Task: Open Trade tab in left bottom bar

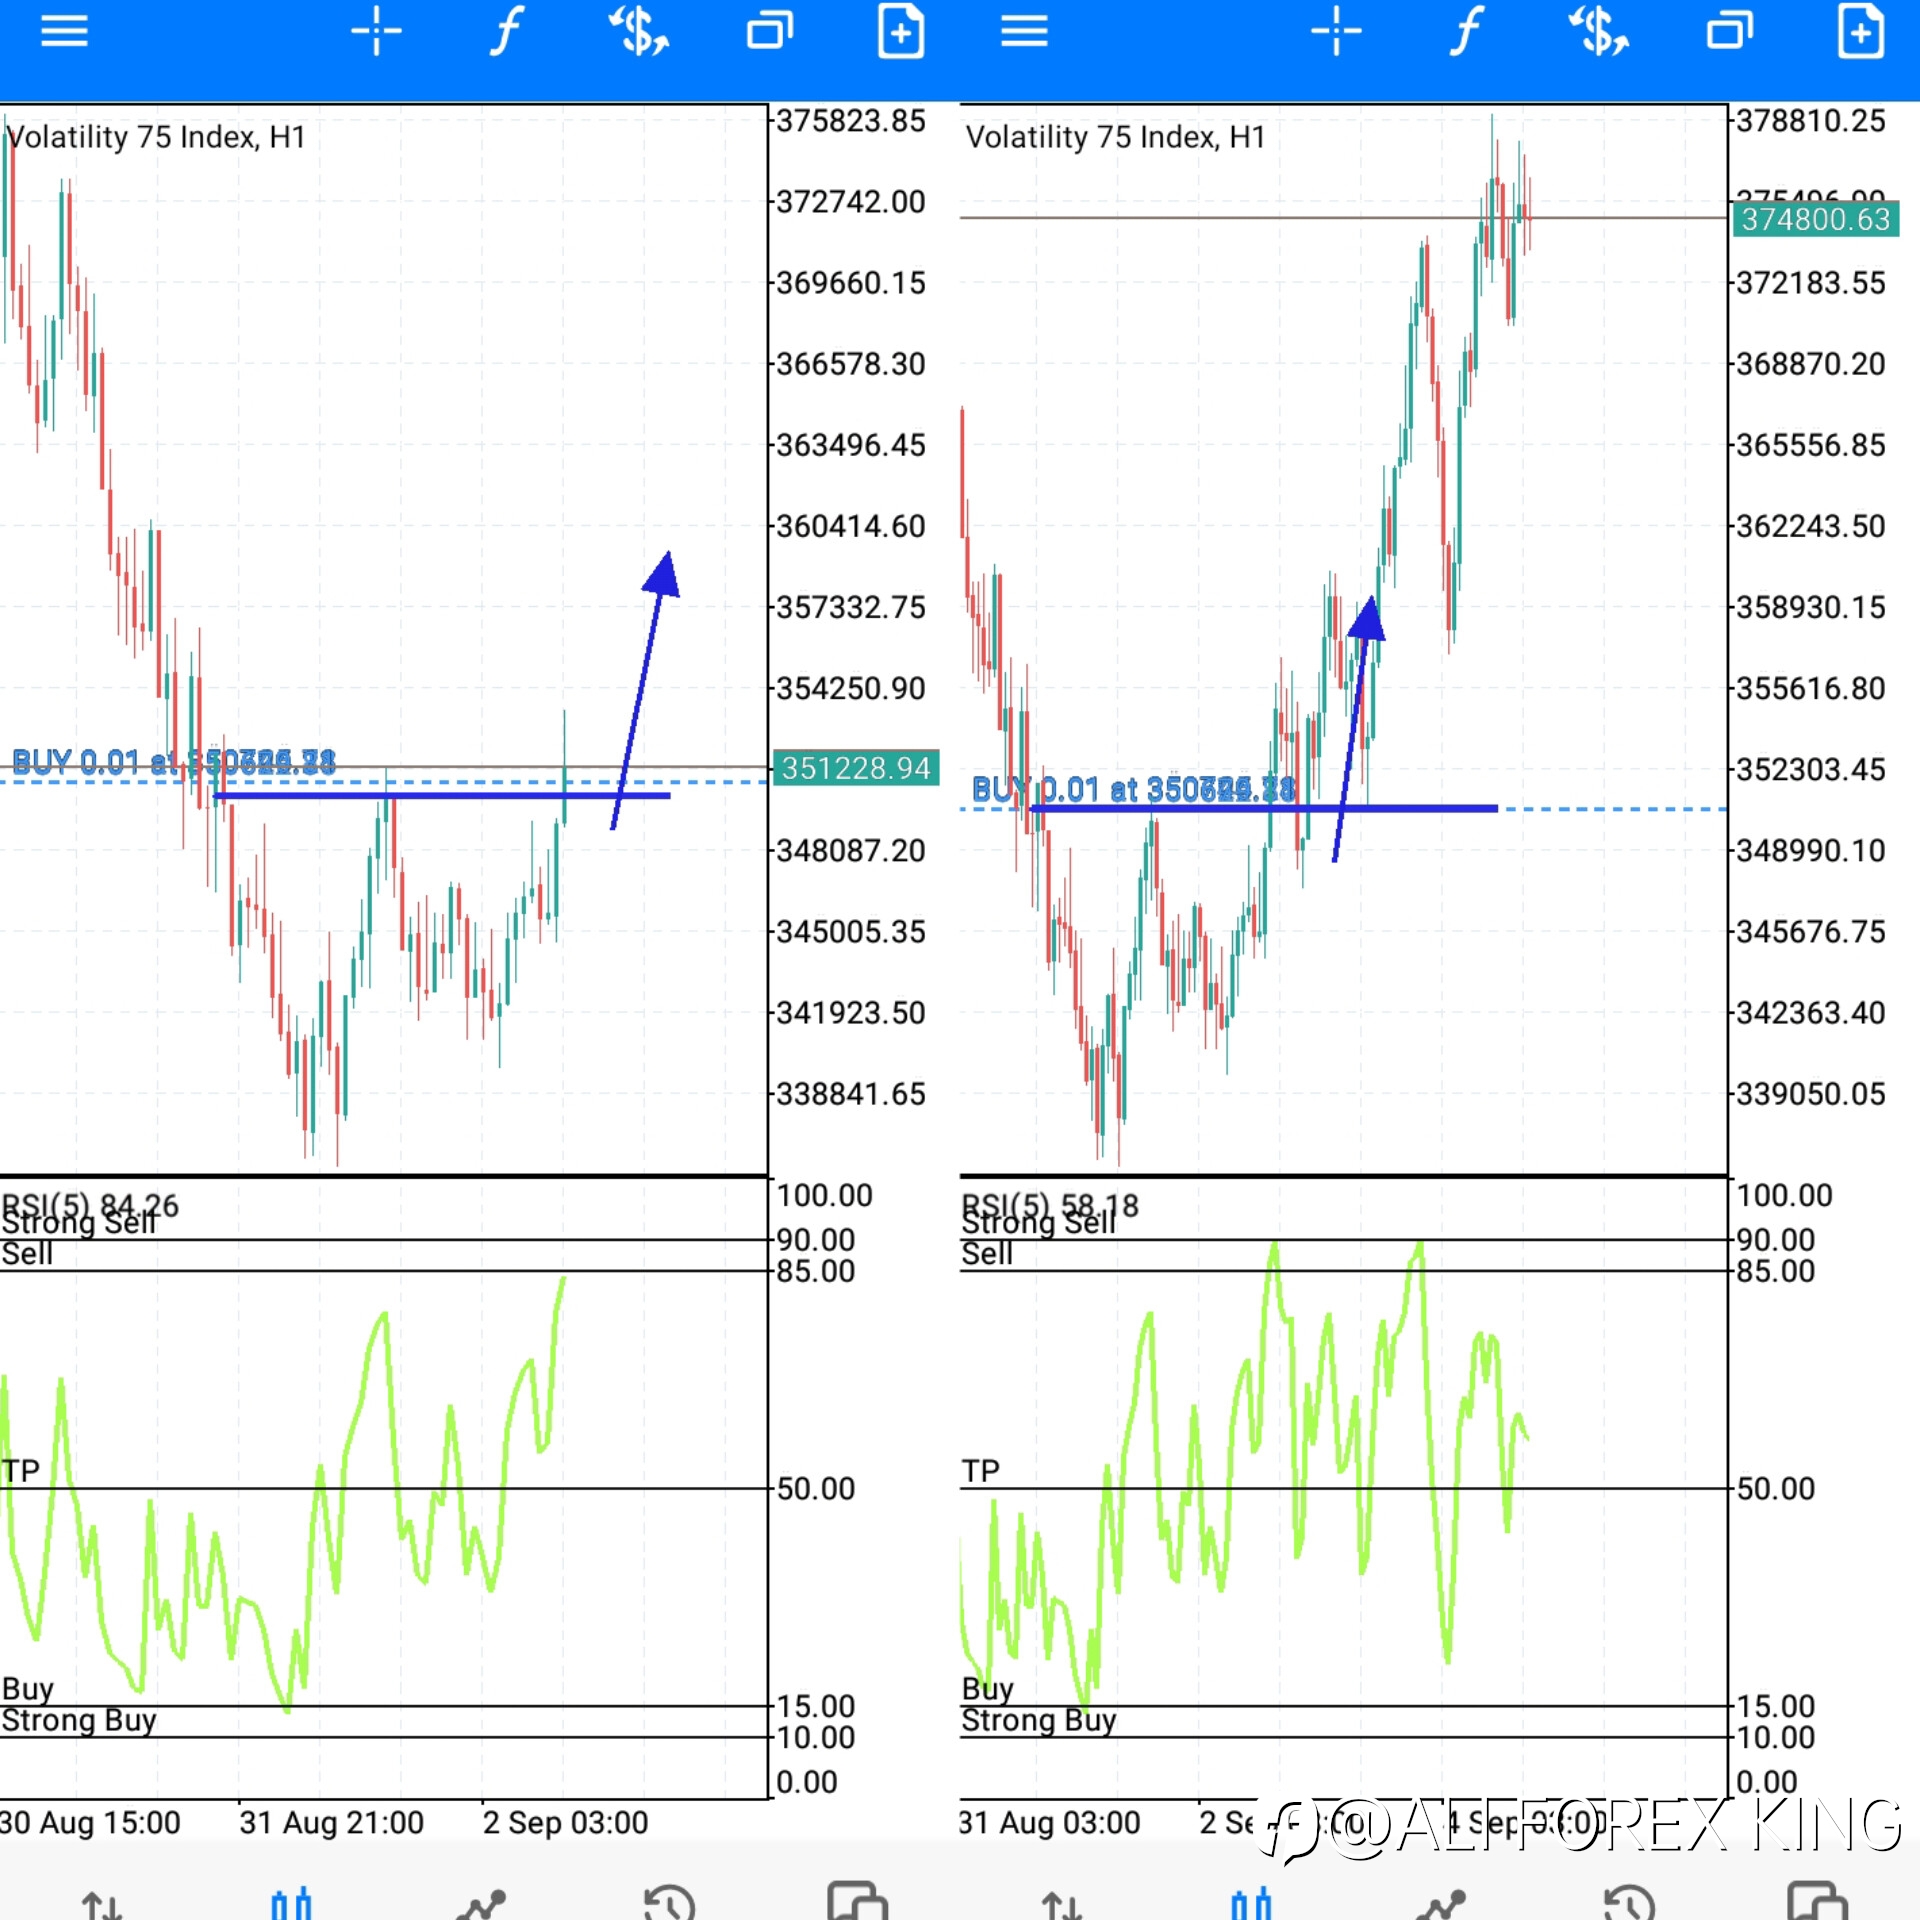Action: 481,1903
